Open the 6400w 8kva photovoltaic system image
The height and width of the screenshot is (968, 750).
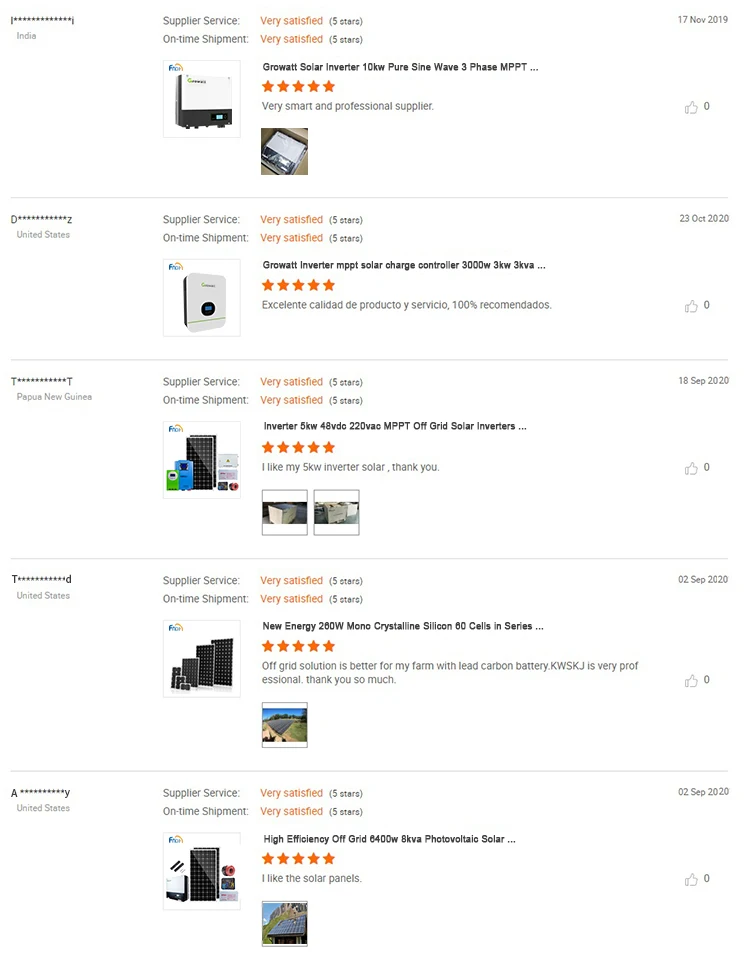point(202,871)
